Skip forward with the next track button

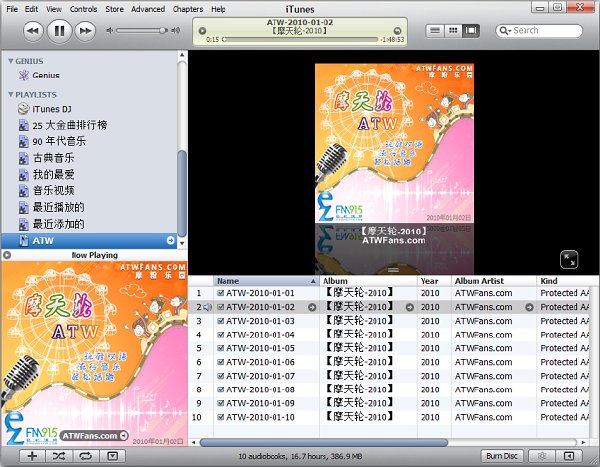(x=85, y=31)
